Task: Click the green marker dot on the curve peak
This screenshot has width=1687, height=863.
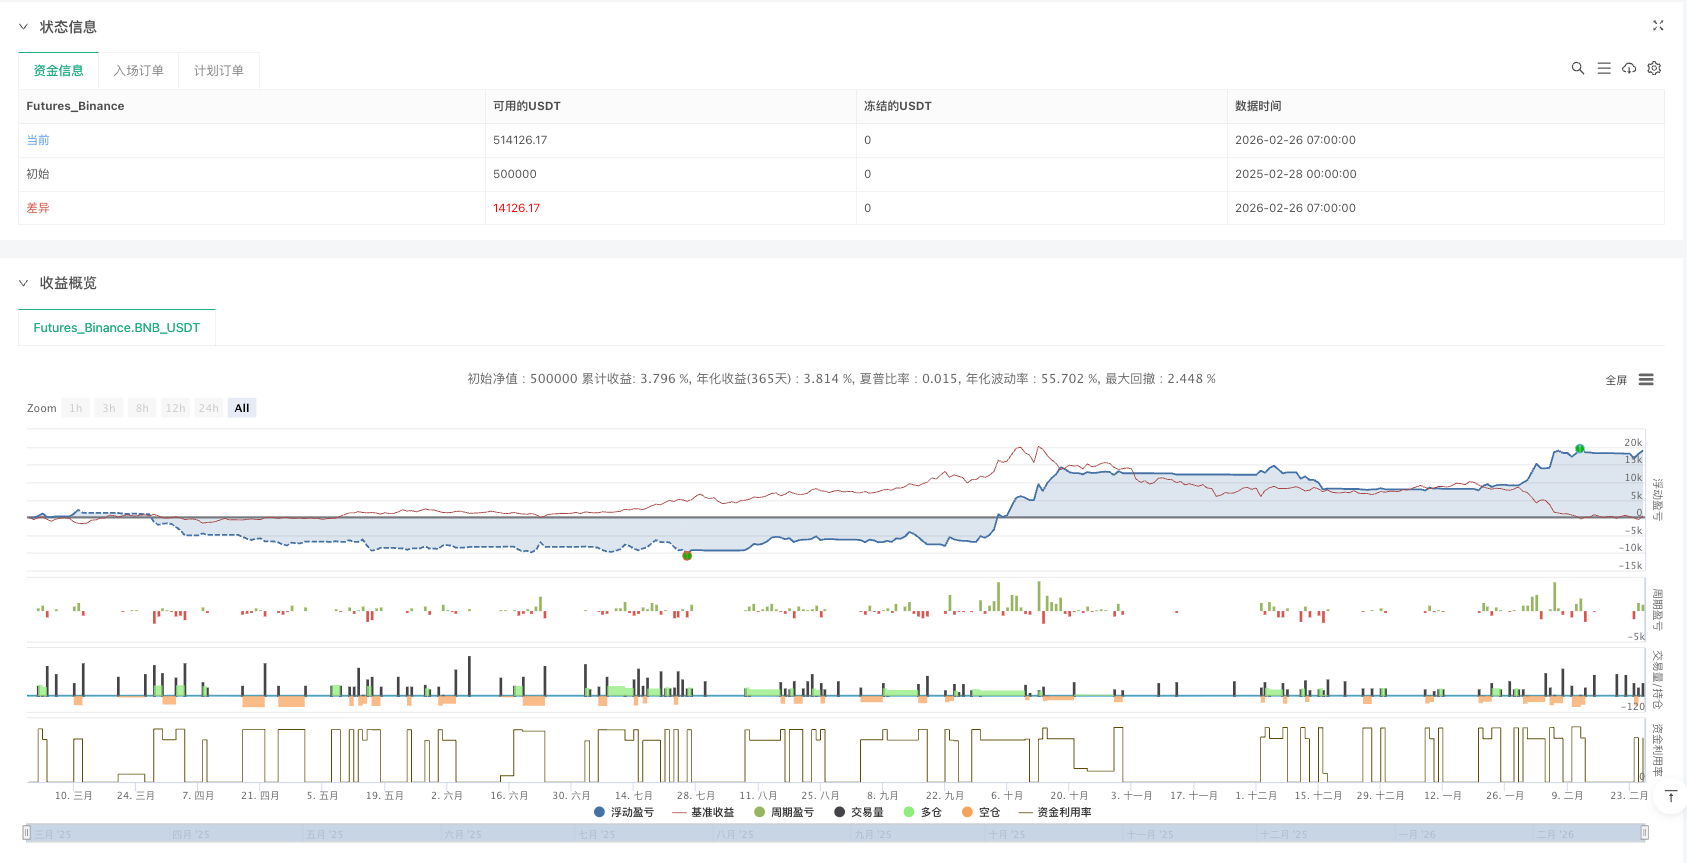Action: pyautogui.click(x=1580, y=449)
